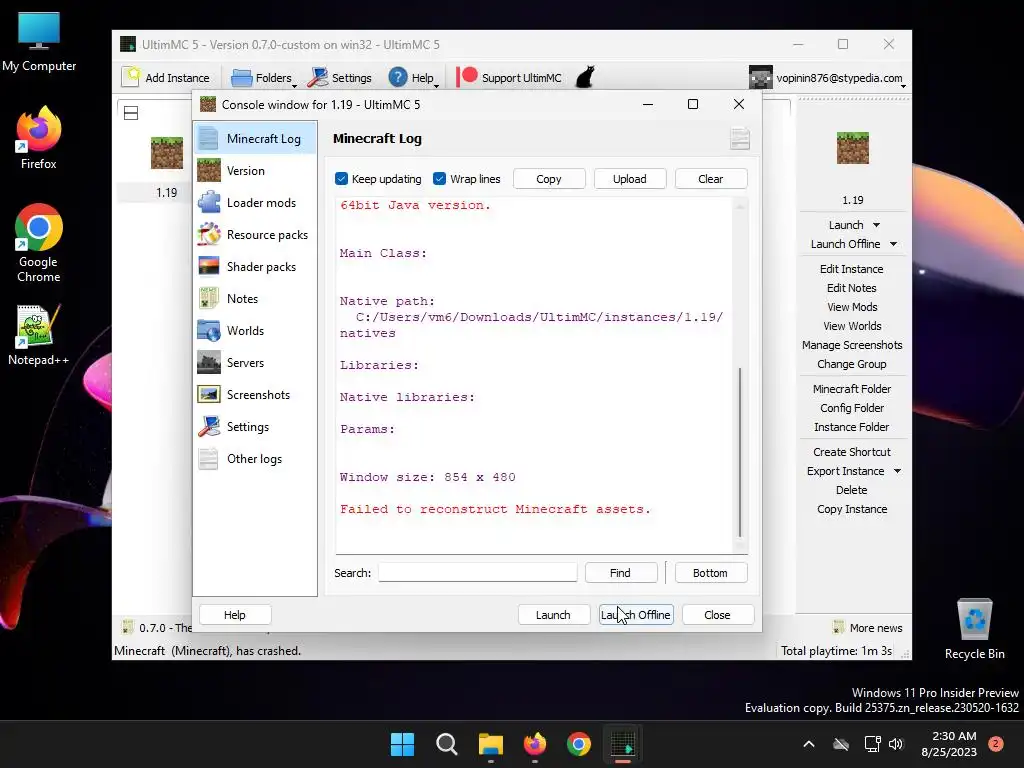Click the collapse group icon in instance view
The height and width of the screenshot is (768, 1024).
131,113
